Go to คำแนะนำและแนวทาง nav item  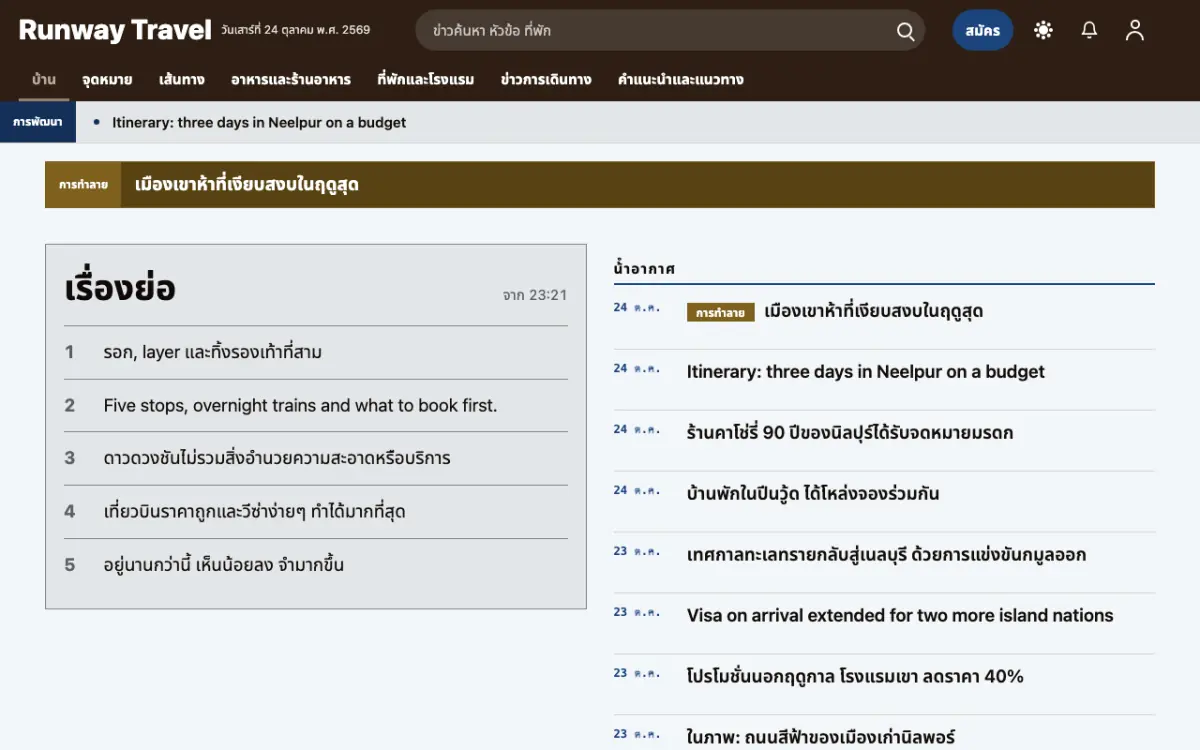click(x=681, y=80)
